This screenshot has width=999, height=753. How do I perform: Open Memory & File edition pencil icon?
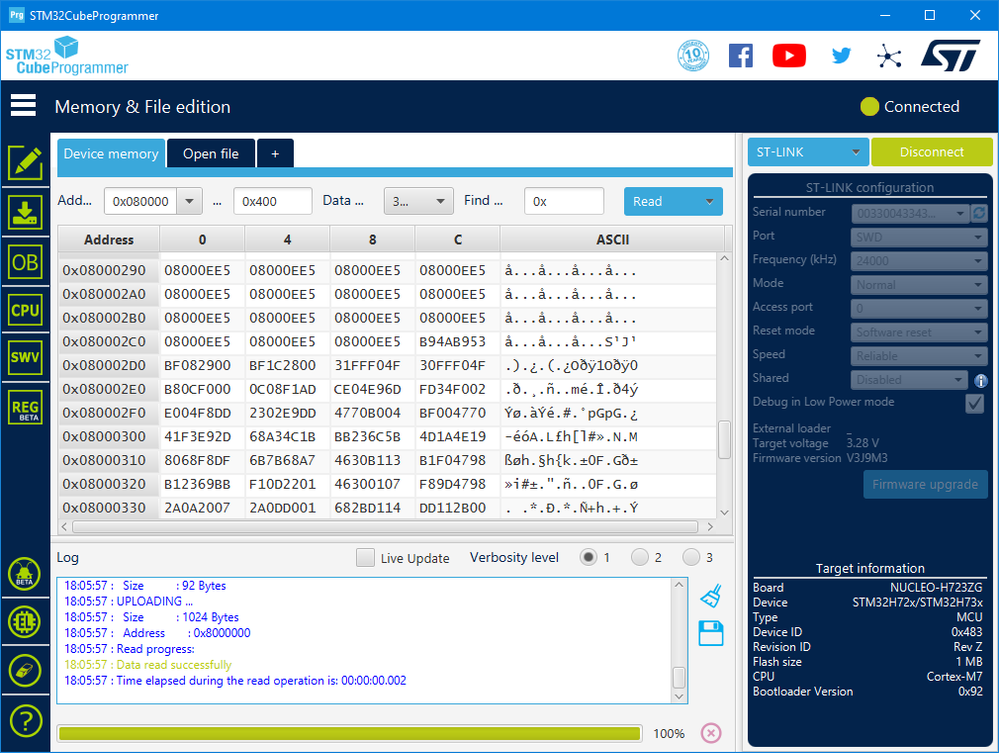click(25, 163)
